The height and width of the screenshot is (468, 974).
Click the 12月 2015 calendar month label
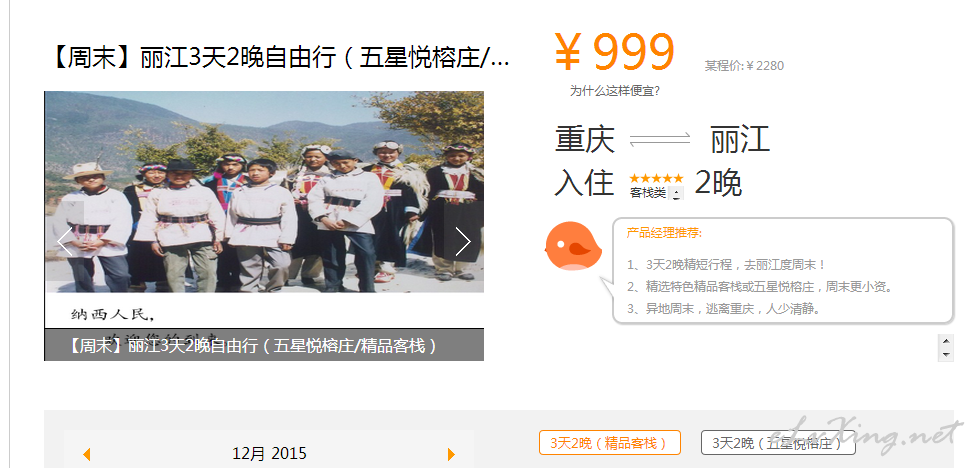[x=270, y=454]
